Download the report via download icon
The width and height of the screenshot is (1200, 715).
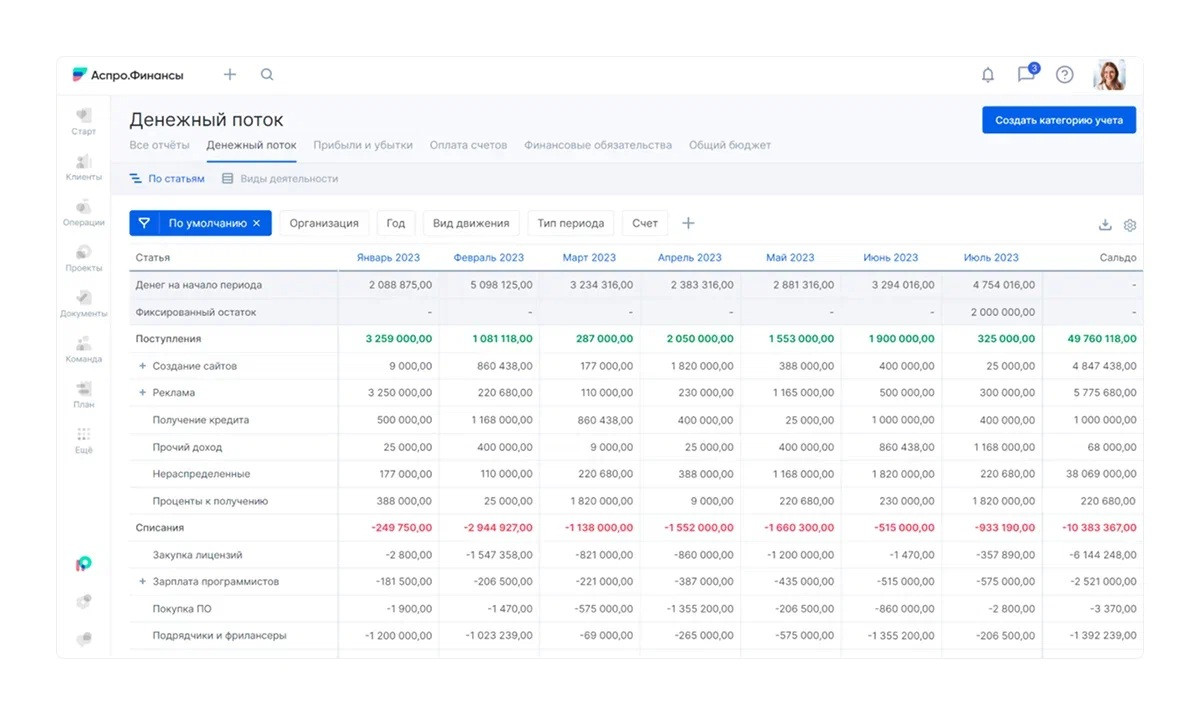tap(1105, 225)
